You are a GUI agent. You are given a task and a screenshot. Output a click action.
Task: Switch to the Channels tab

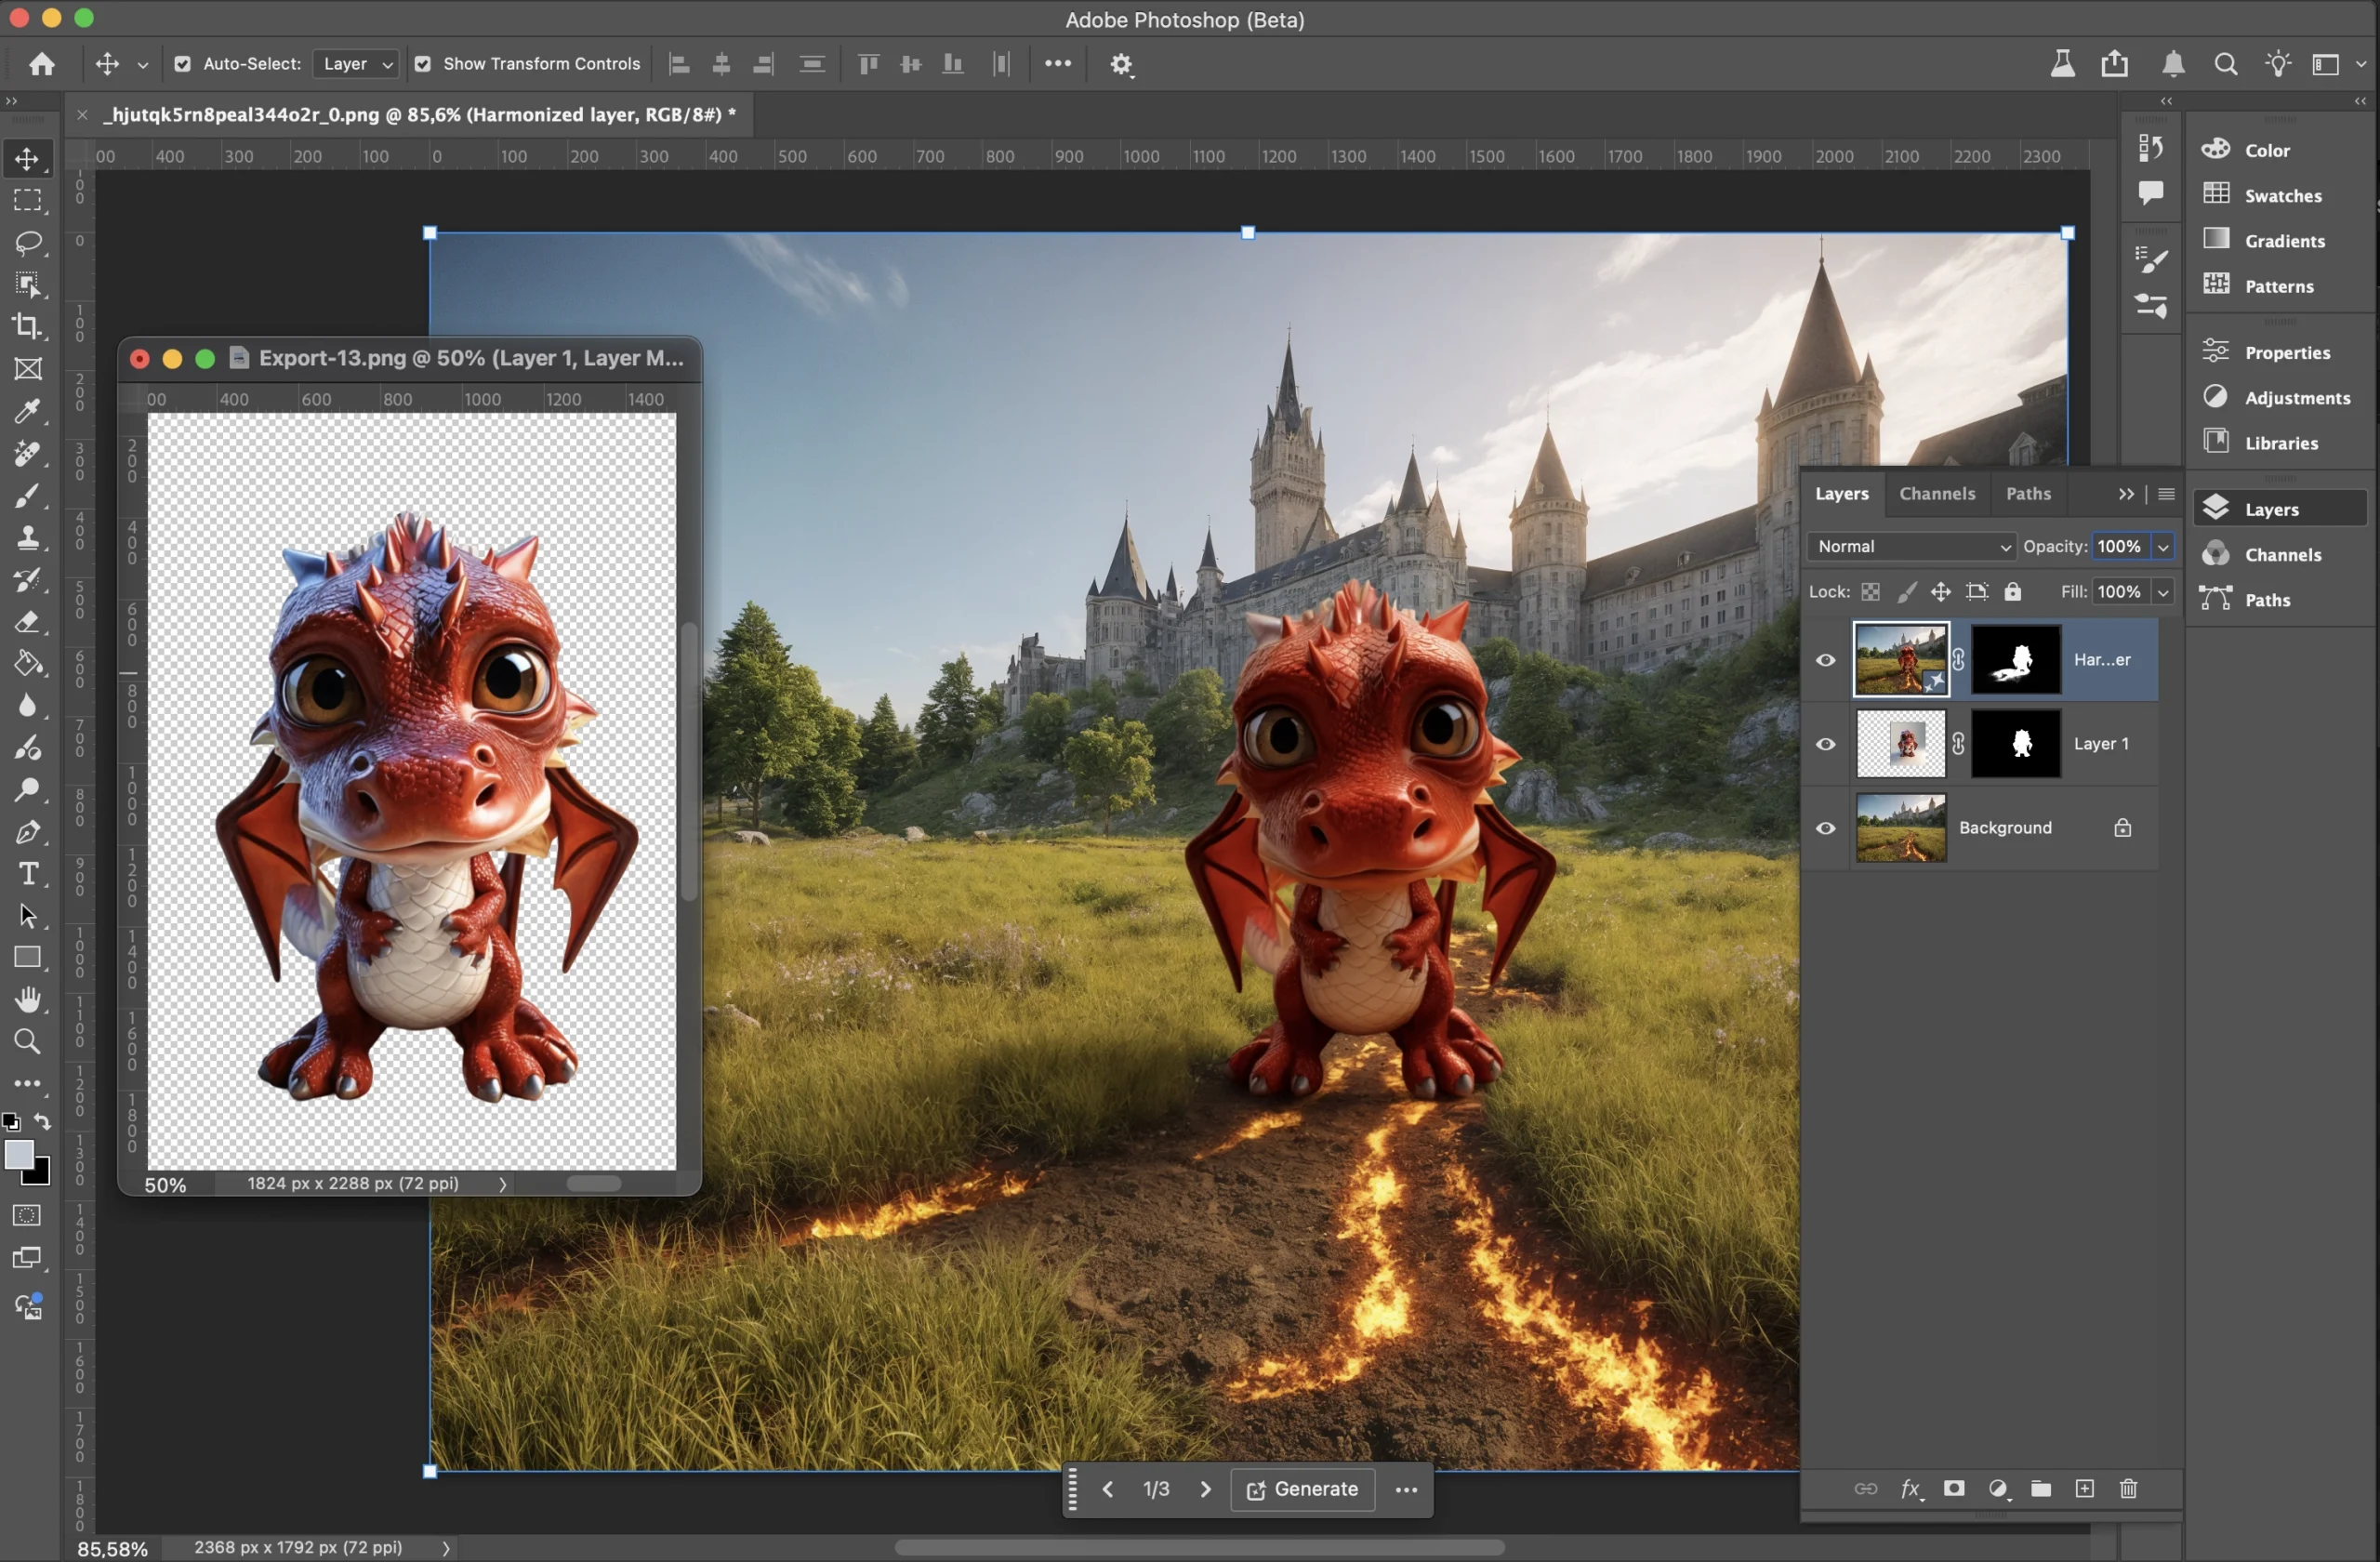(1937, 494)
